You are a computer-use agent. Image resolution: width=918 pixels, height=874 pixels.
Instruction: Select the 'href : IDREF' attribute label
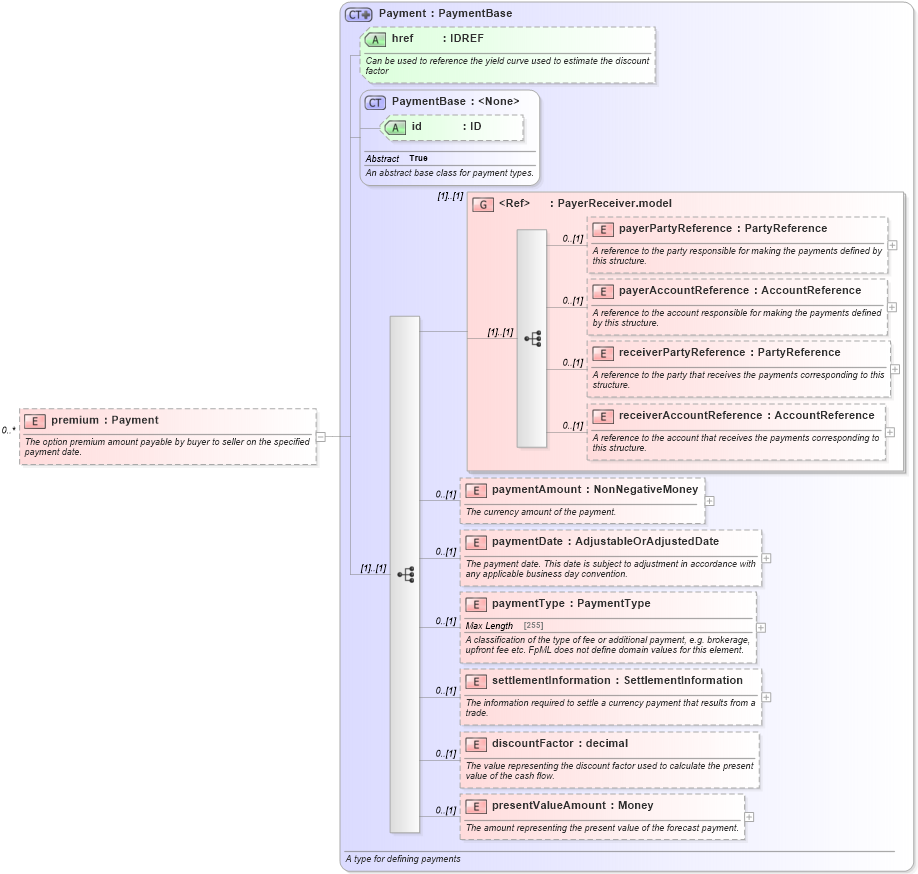click(x=438, y=39)
